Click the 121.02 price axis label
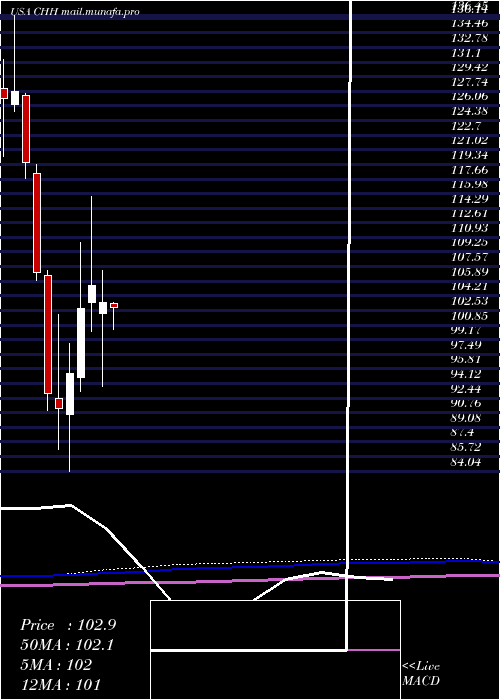Screen dimensions: 500x700 tap(470, 140)
